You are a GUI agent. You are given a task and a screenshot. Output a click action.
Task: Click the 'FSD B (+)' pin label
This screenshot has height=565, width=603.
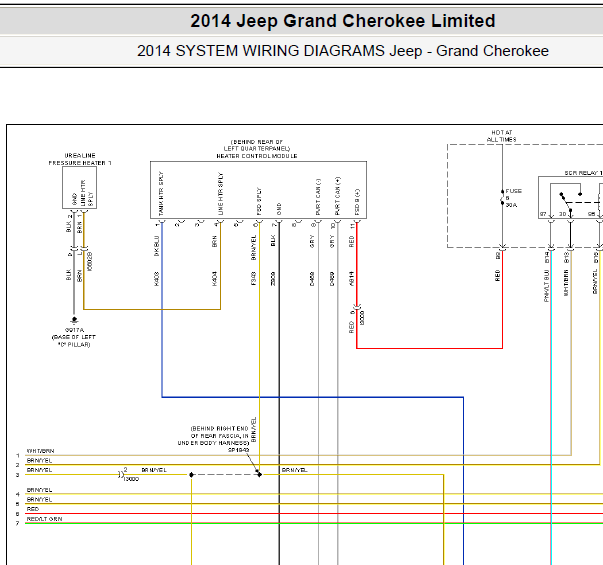[357, 202]
